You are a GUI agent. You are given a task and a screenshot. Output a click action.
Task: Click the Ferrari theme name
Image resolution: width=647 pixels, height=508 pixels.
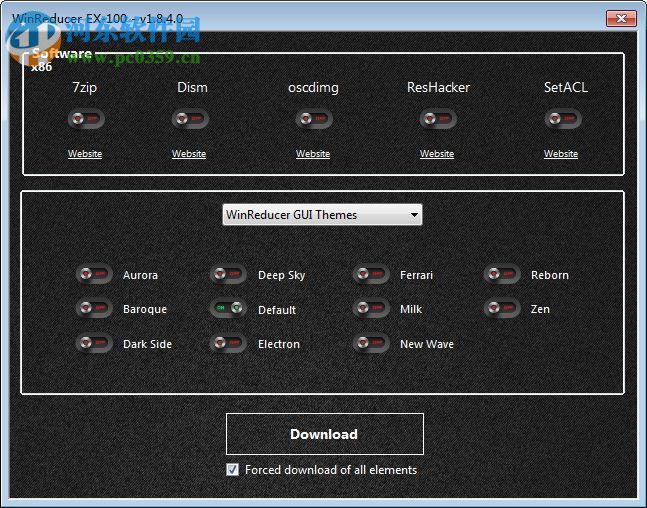tap(416, 275)
